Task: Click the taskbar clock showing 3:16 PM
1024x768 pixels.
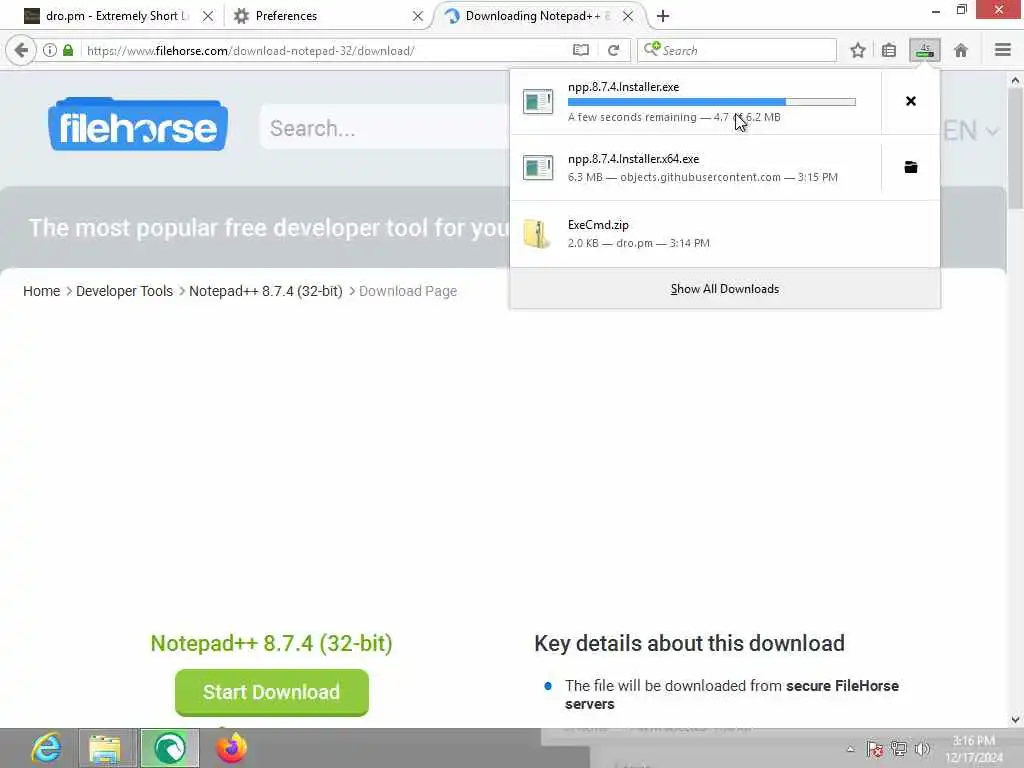Action: click(973, 749)
